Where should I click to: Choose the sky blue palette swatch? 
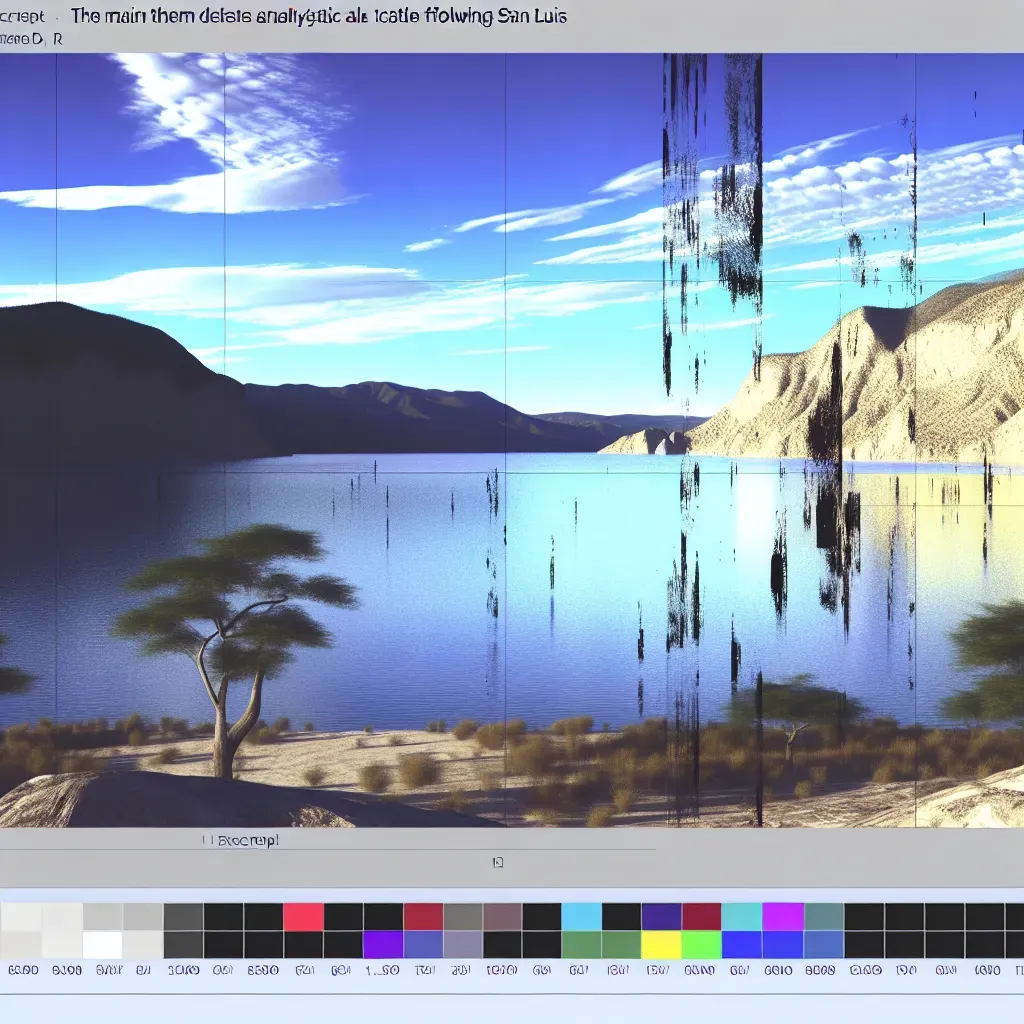(581, 917)
